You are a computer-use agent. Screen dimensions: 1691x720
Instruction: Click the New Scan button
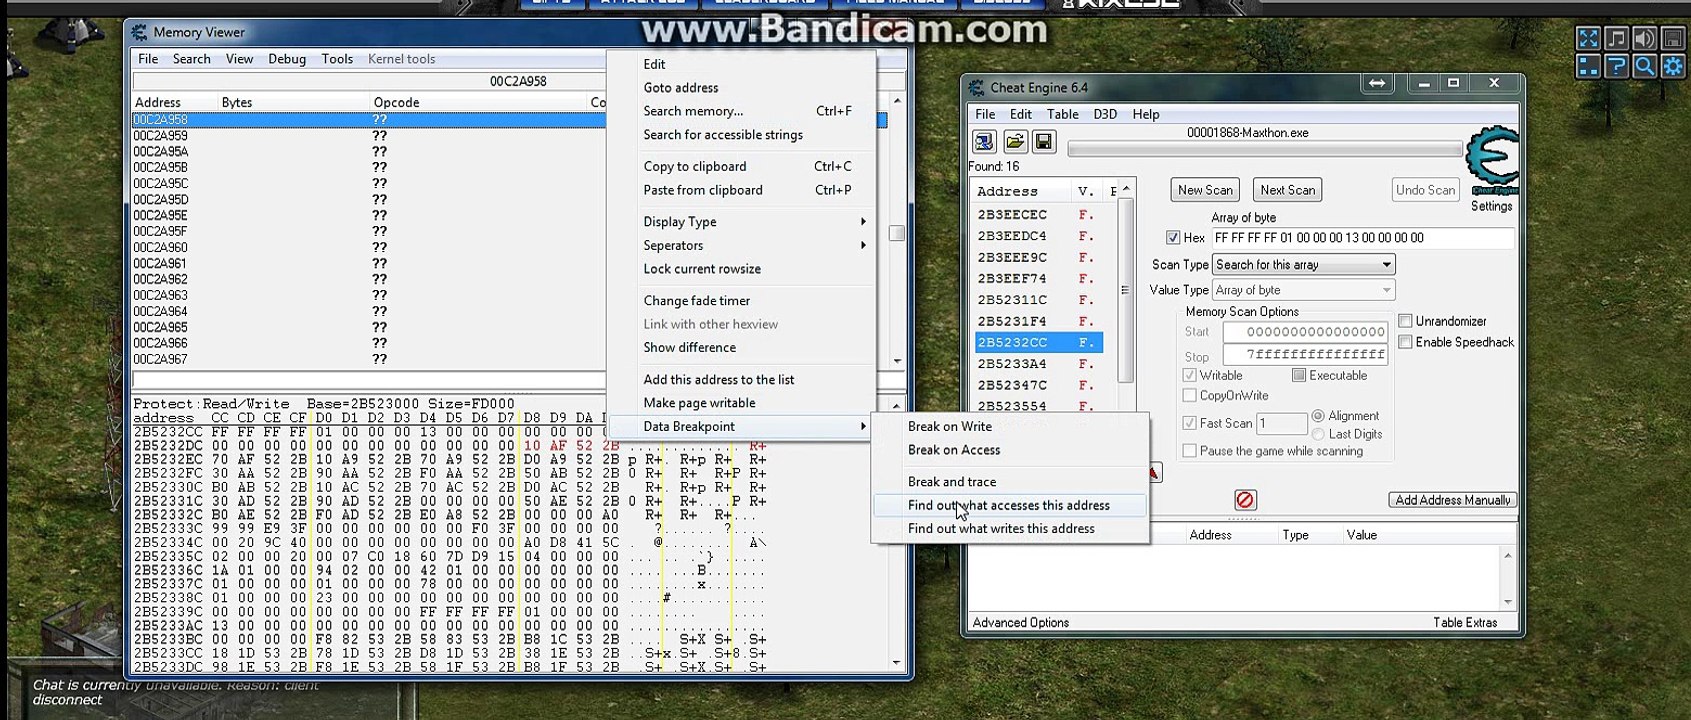[x=1205, y=190]
